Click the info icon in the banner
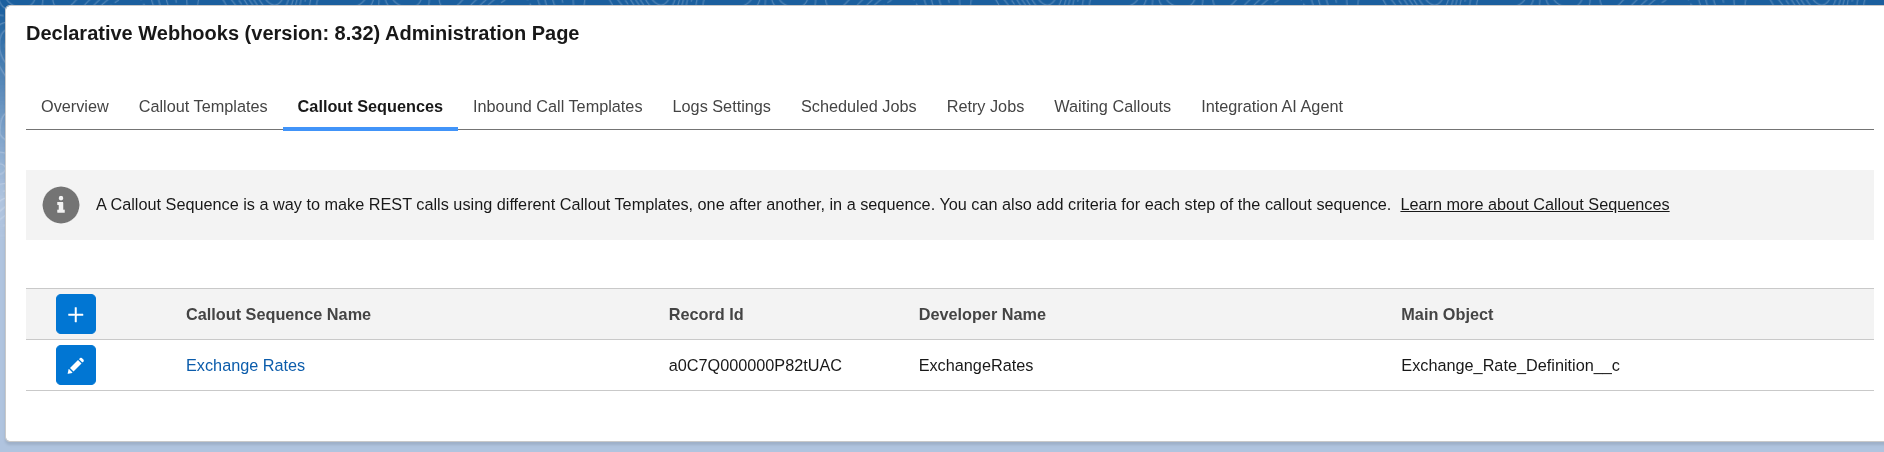The height and width of the screenshot is (452, 1884). pyautogui.click(x=61, y=205)
